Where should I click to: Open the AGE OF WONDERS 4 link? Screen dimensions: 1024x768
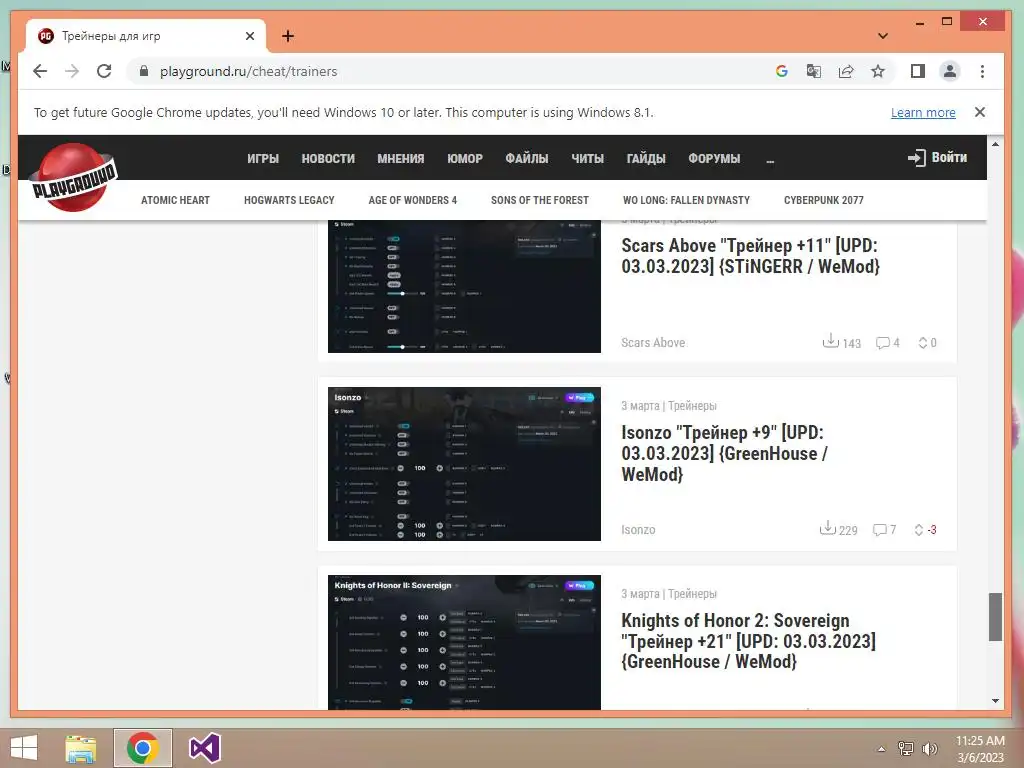tap(412, 200)
